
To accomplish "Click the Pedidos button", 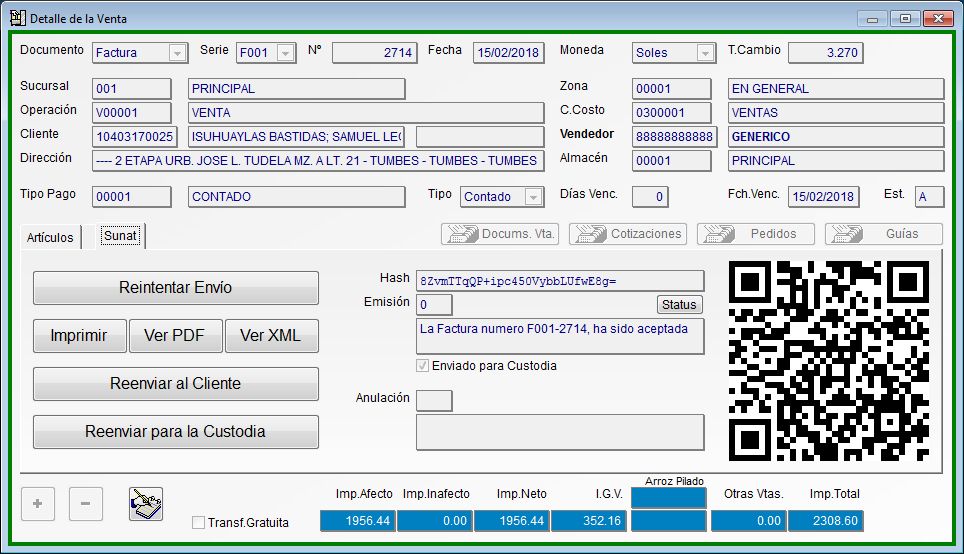I will tap(756, 234).
